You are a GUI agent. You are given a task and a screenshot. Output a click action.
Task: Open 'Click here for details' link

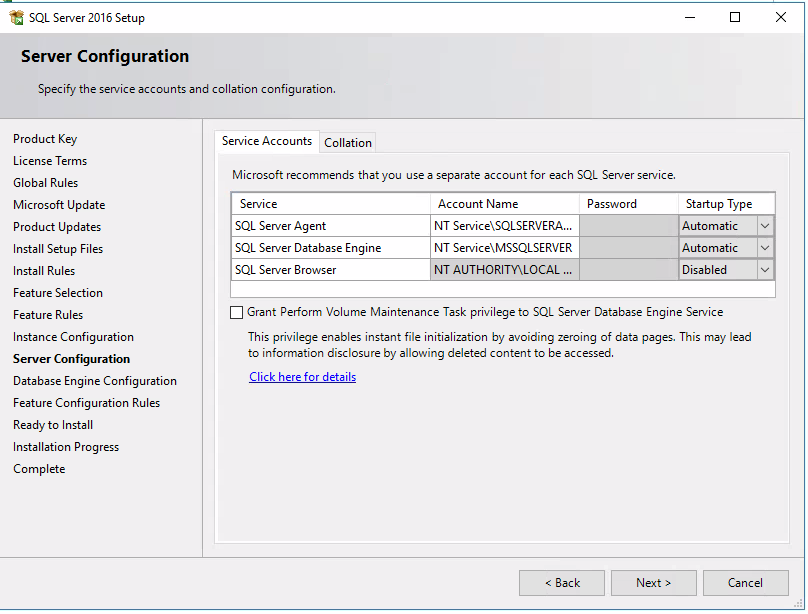[x=302, y=377]
